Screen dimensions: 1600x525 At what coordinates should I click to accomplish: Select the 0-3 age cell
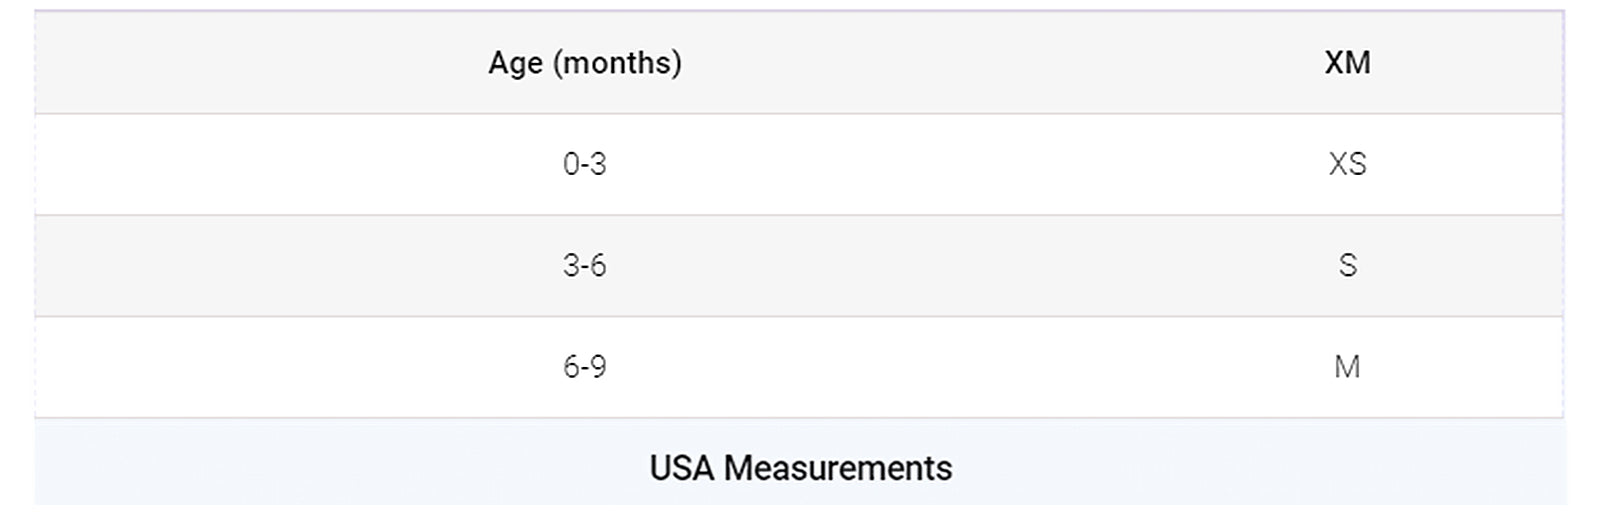coord(584,164)
